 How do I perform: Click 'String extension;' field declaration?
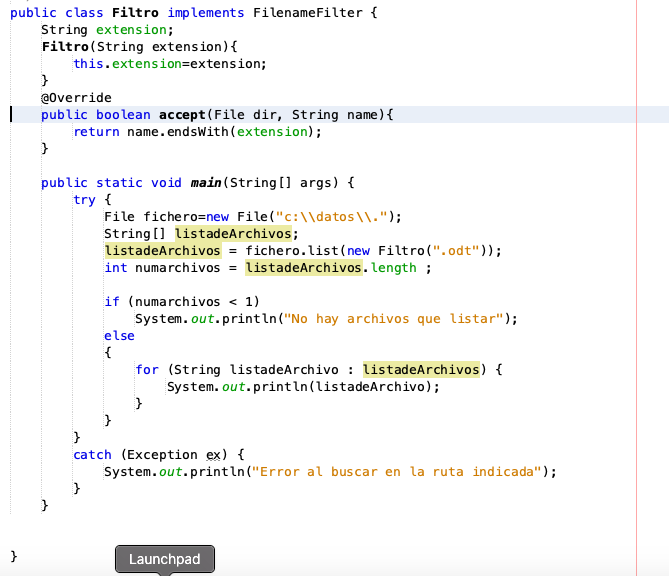108,30
